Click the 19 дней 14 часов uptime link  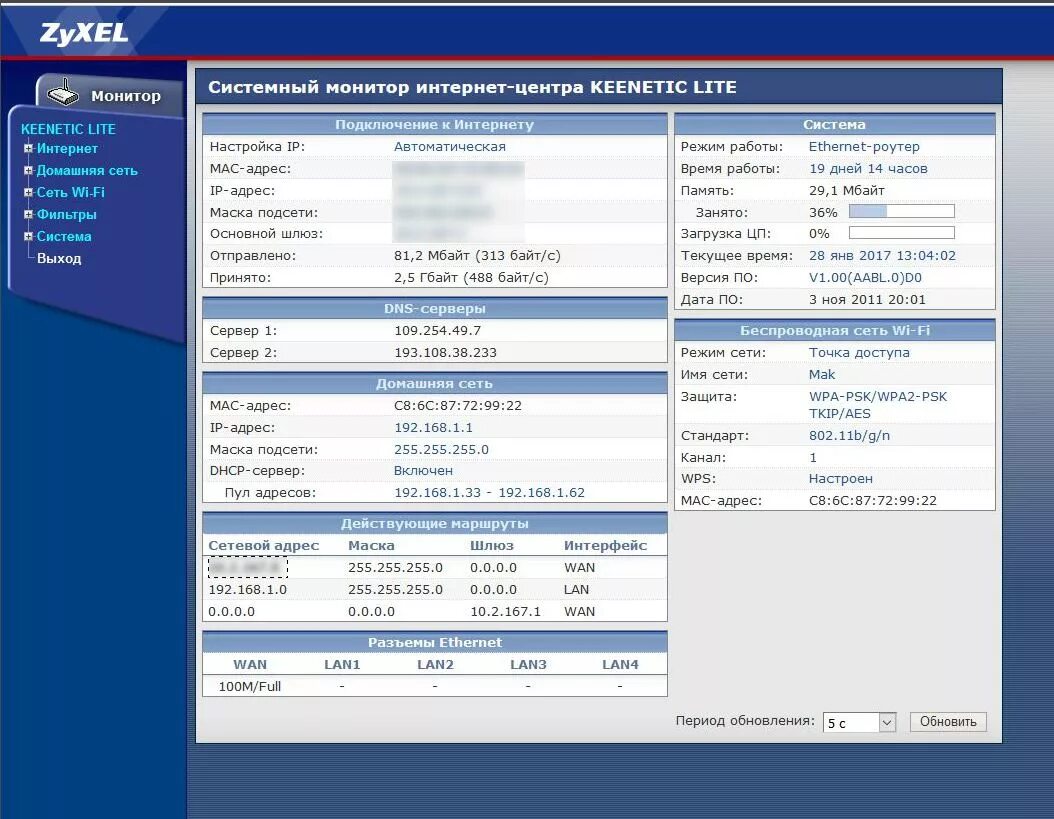[x=868, y=169]
